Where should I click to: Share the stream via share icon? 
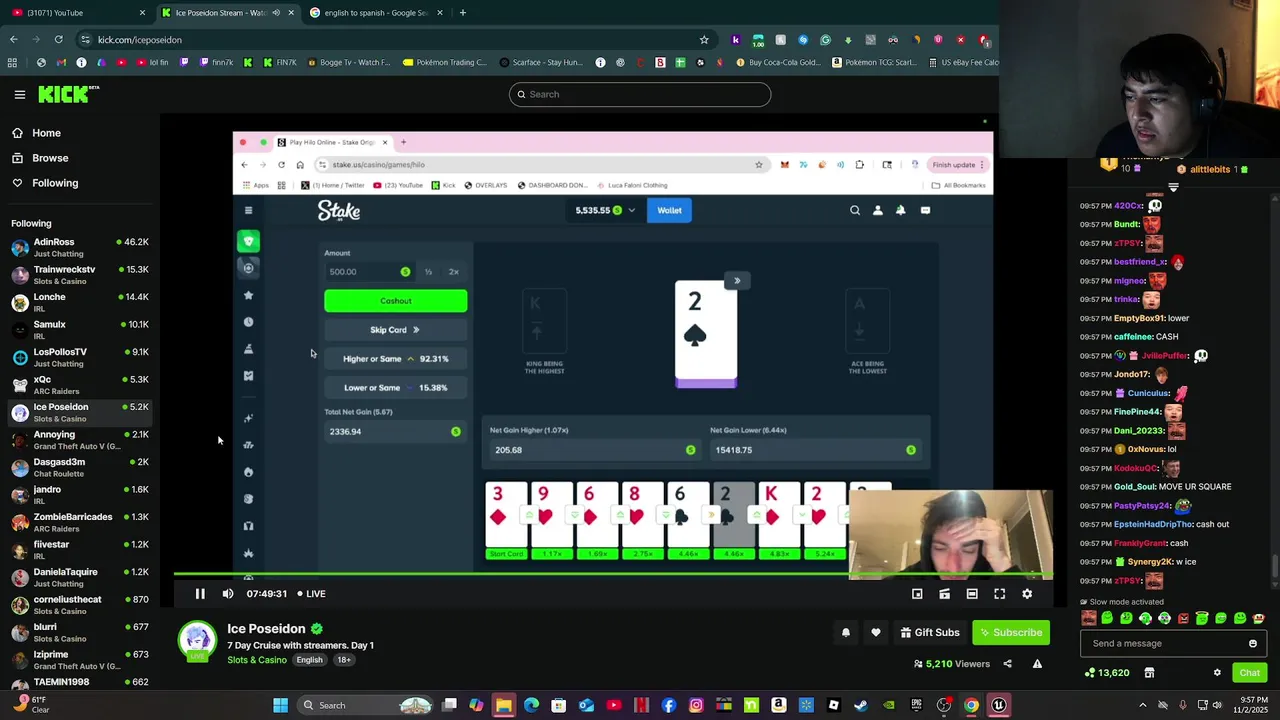tap(1007, 664)
